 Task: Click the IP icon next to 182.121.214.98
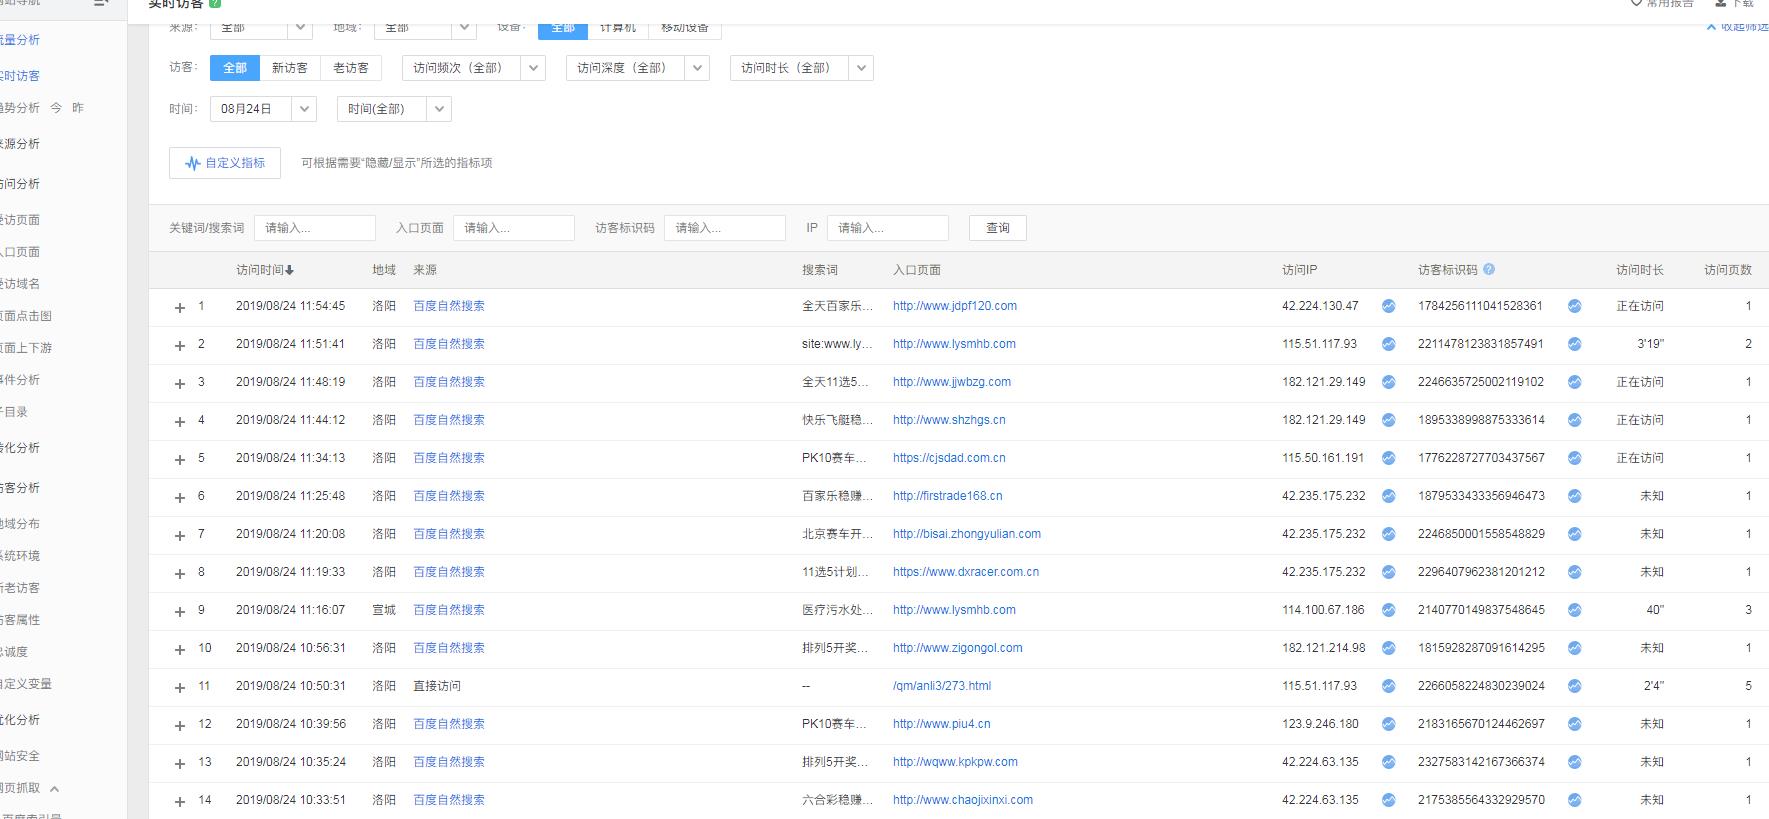[x=1388, y=648]
